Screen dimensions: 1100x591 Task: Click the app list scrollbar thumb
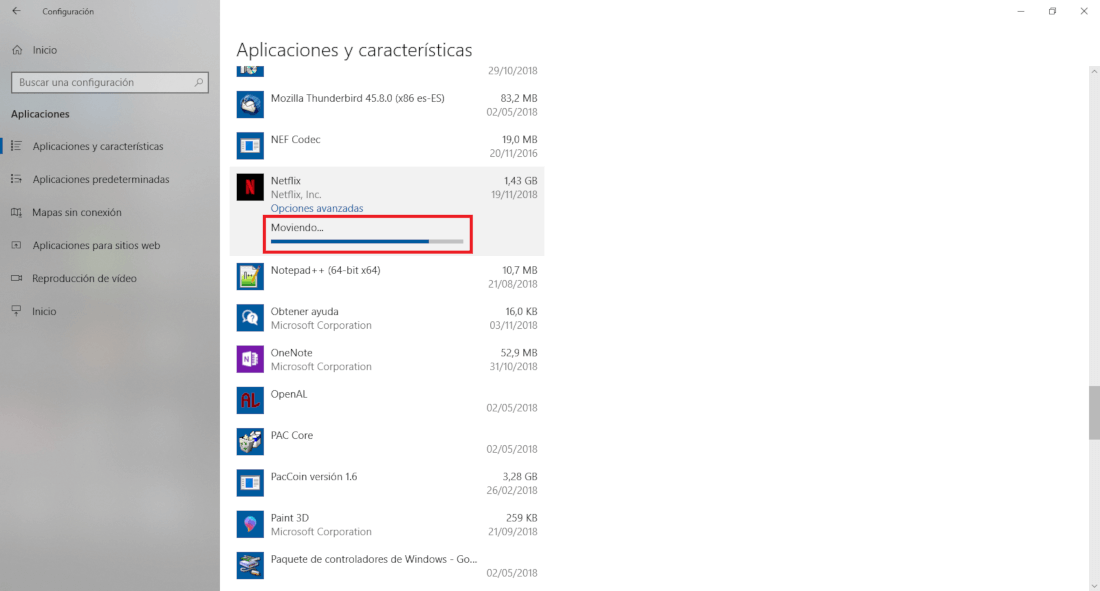(x=1094, y=413)
